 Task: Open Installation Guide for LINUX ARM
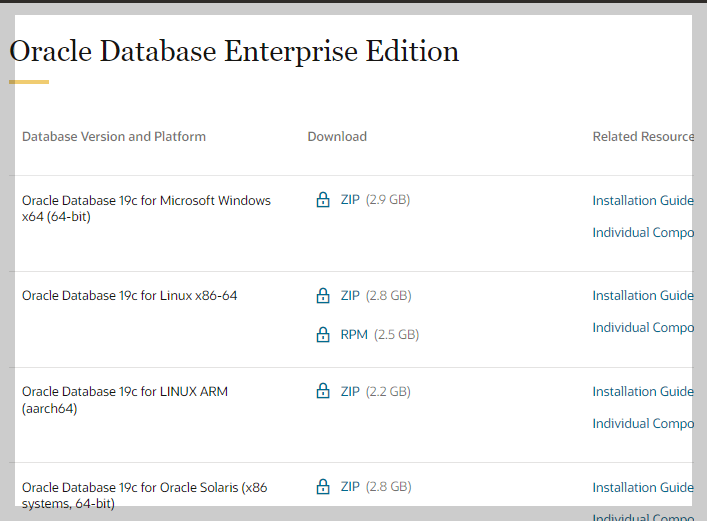pos(642,392)
